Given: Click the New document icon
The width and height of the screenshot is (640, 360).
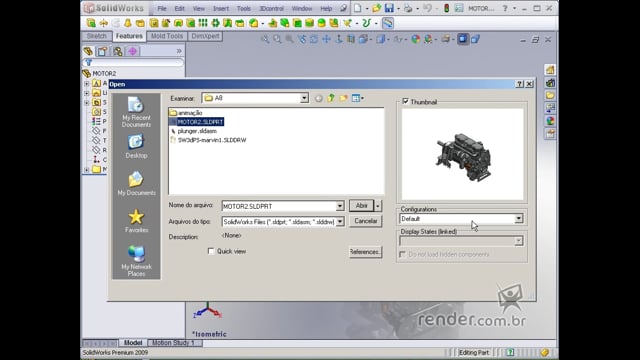Looking at the screenshot, I should (358, 8).
